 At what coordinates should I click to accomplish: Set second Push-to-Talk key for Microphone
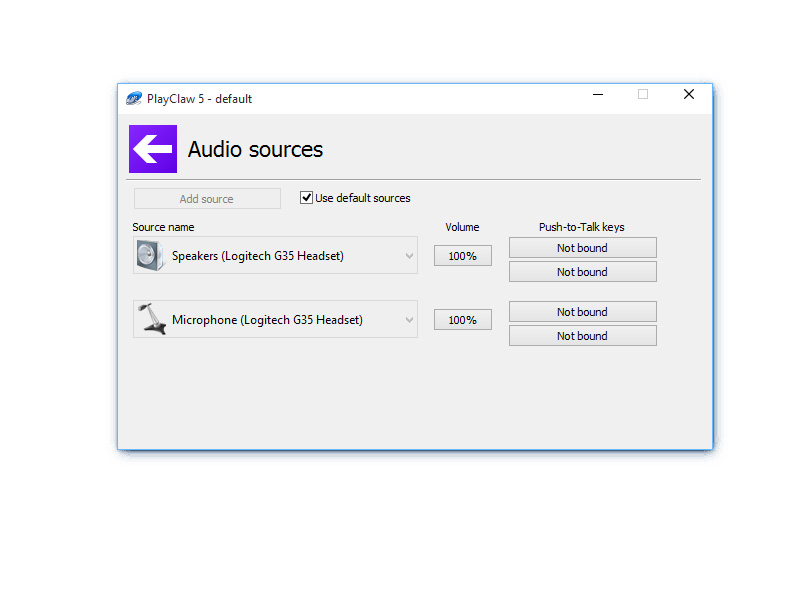tap(582, 336)
